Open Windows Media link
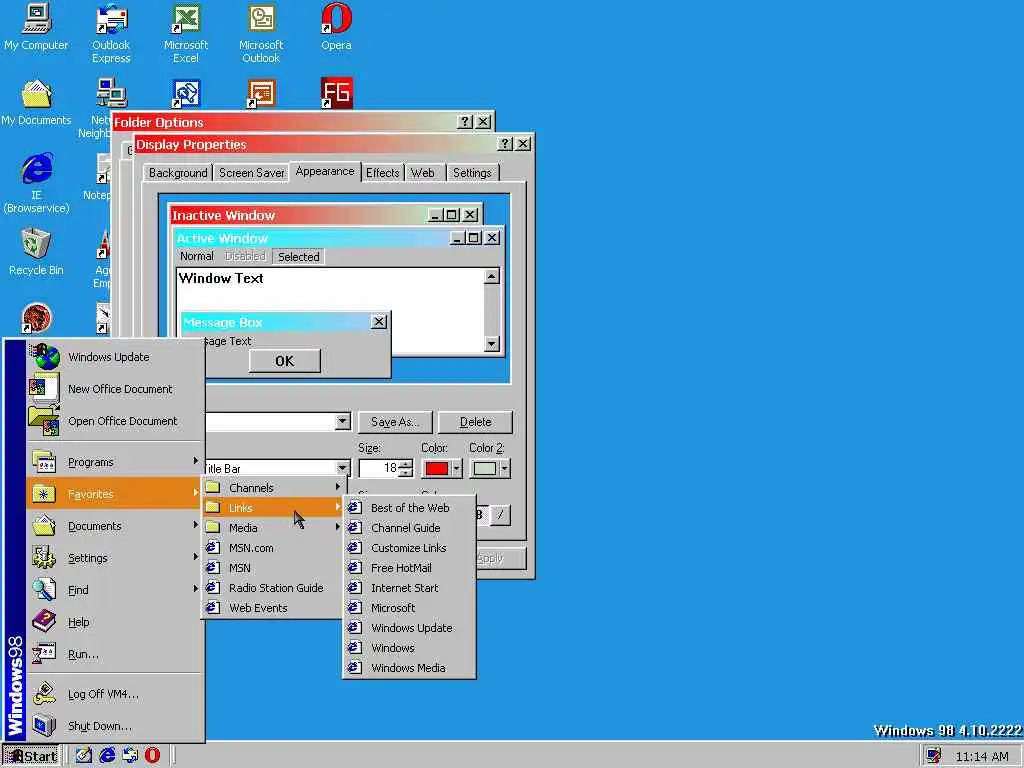This screenshot has width=1024, height=768. point(409,668)
